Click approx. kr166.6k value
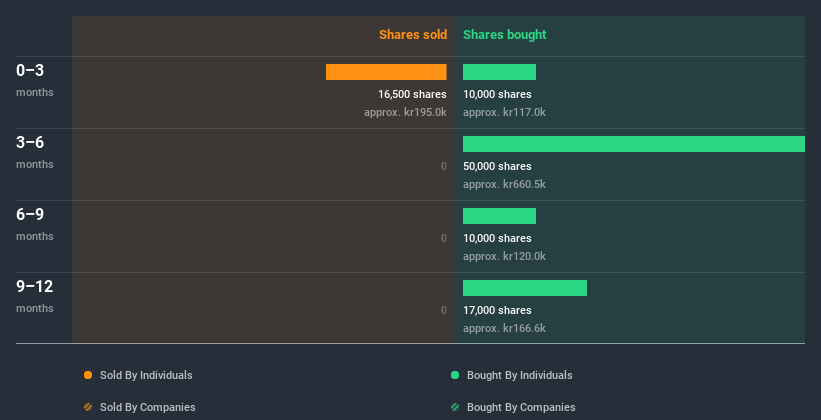Screen dimensions: 821x420 pos(504,328)
